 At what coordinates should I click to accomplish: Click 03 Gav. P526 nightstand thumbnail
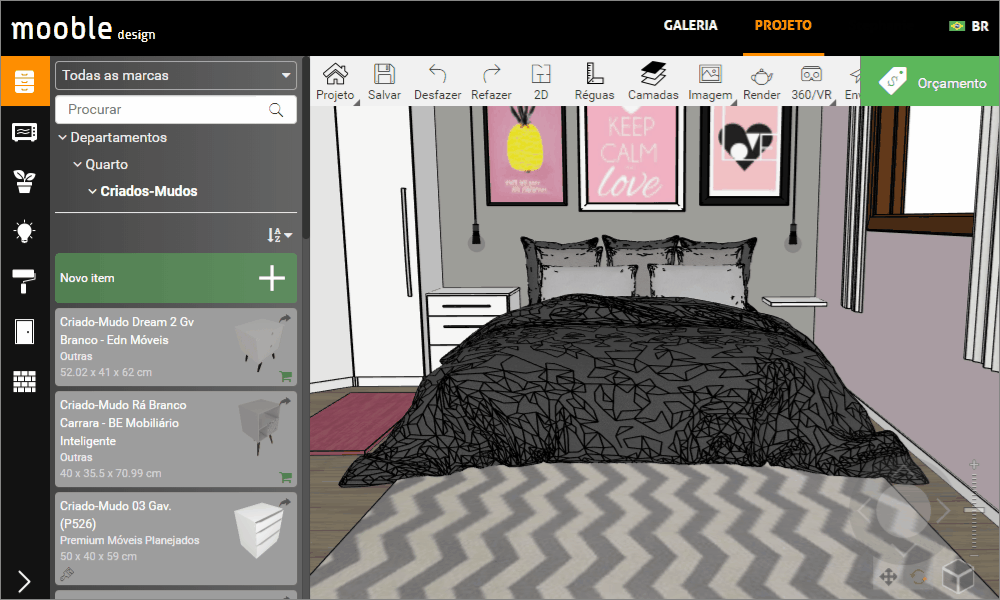pyautogui.click(x=258, y=530)
